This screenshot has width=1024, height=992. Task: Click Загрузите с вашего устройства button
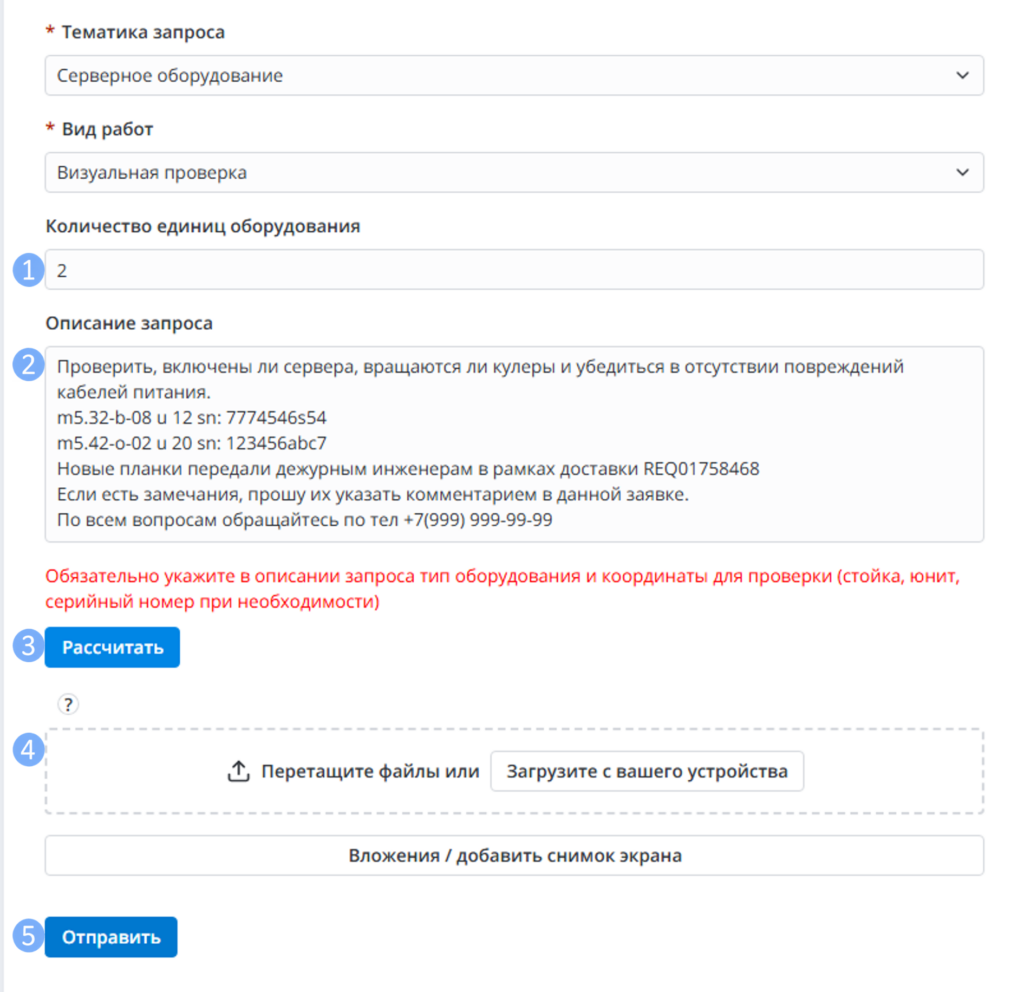pos(647,771)
